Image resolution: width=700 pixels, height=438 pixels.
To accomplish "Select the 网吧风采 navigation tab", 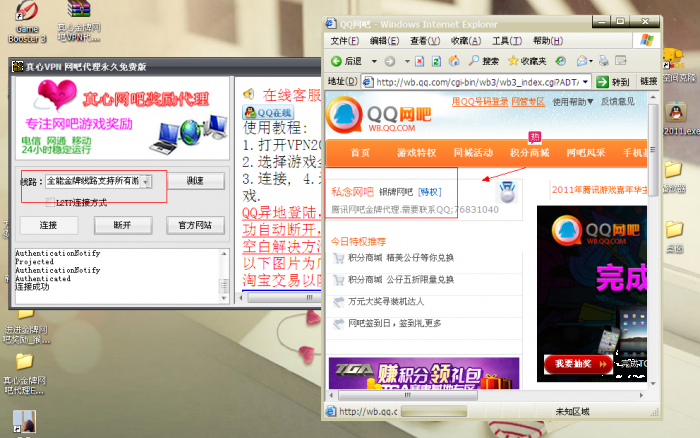I will pos(586,153).
